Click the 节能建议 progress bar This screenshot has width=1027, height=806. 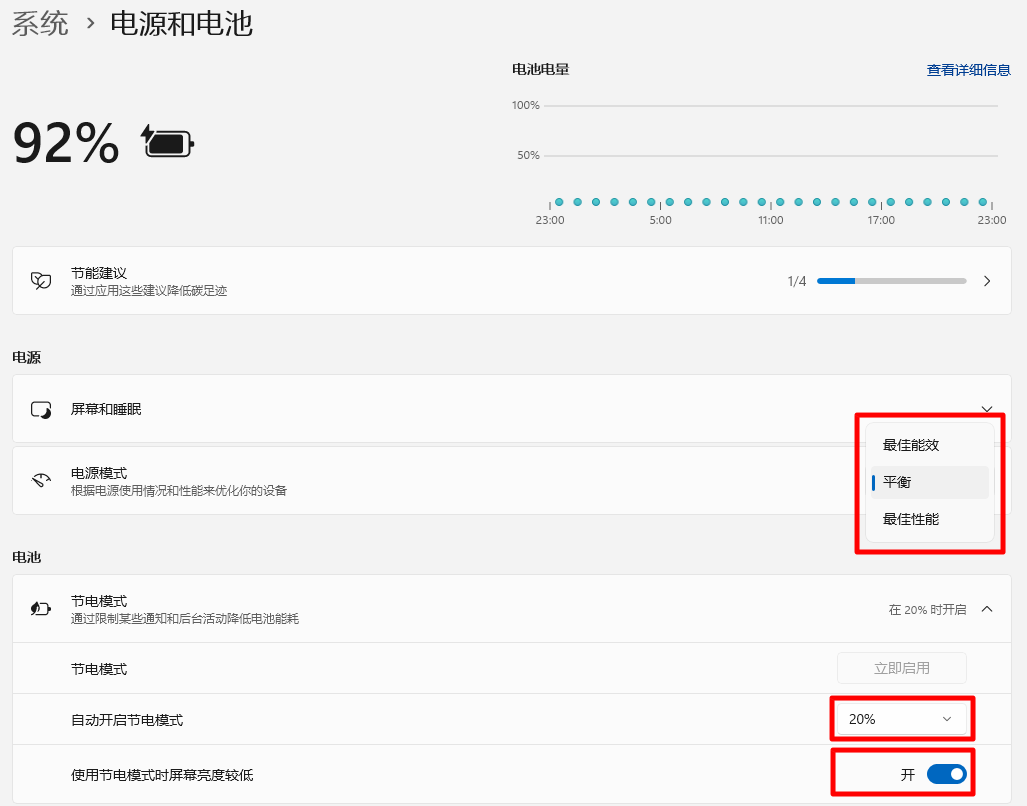tap(891, 281)
